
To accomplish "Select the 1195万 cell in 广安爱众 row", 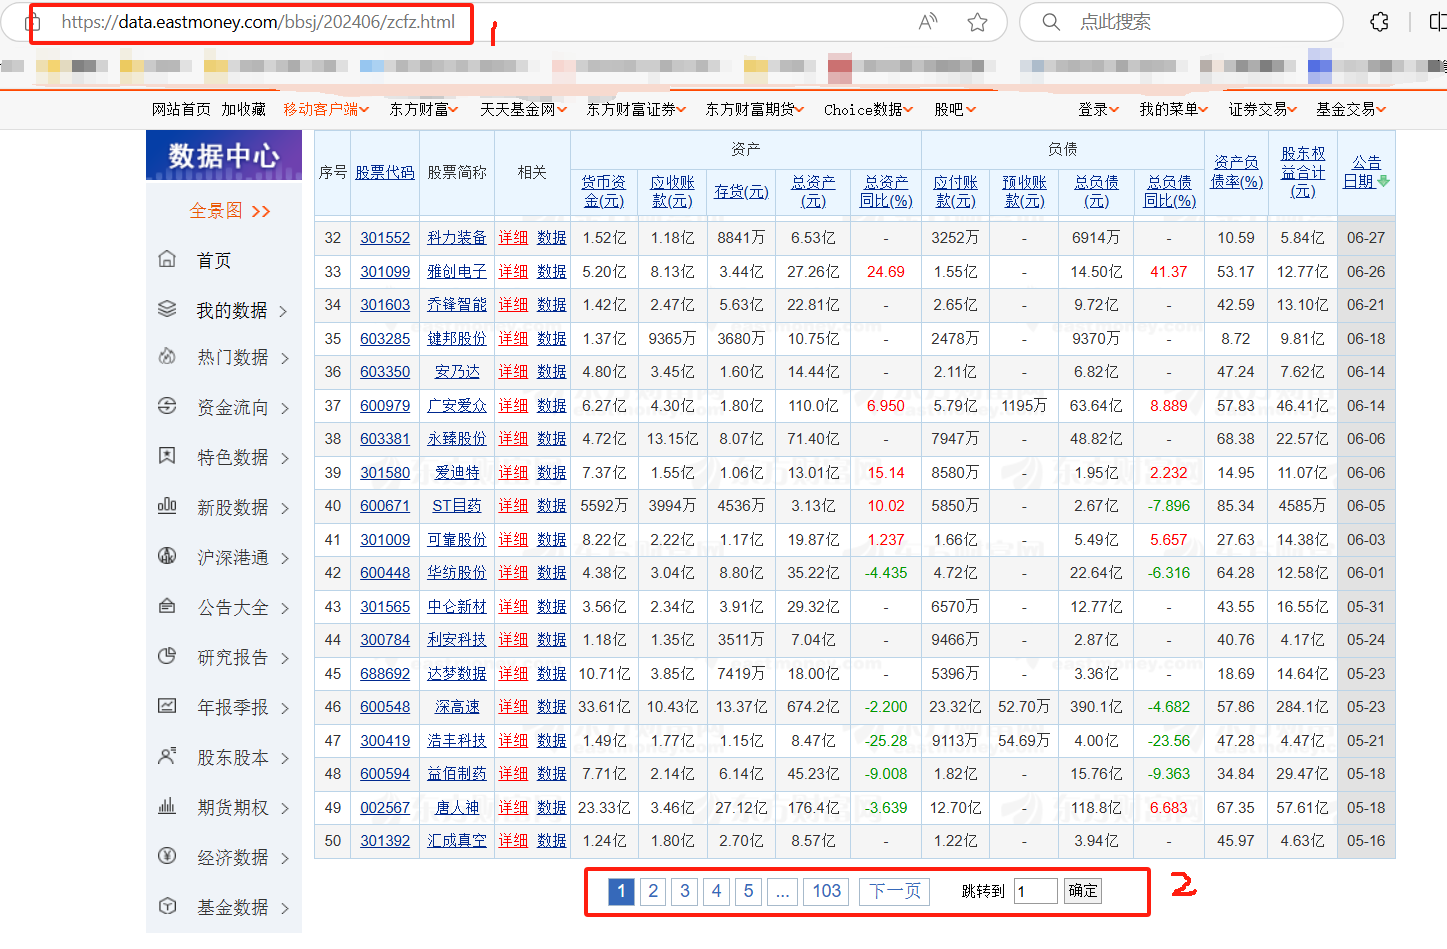I will [1024, 405].
